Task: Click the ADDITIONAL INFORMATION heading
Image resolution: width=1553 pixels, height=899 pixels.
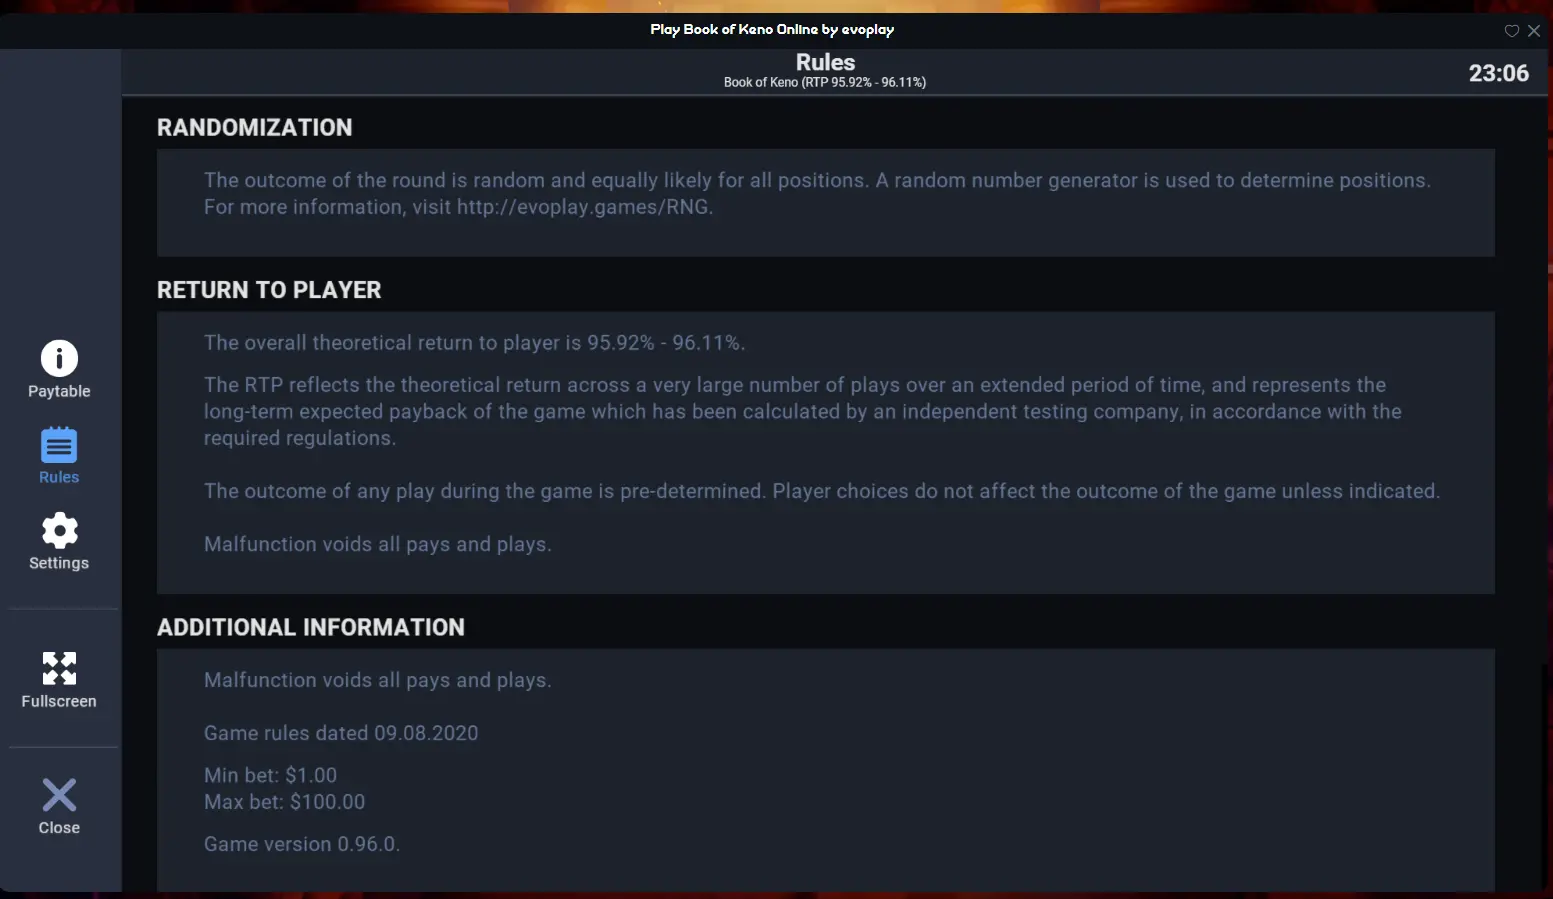Action: click(x=311, y=627)
